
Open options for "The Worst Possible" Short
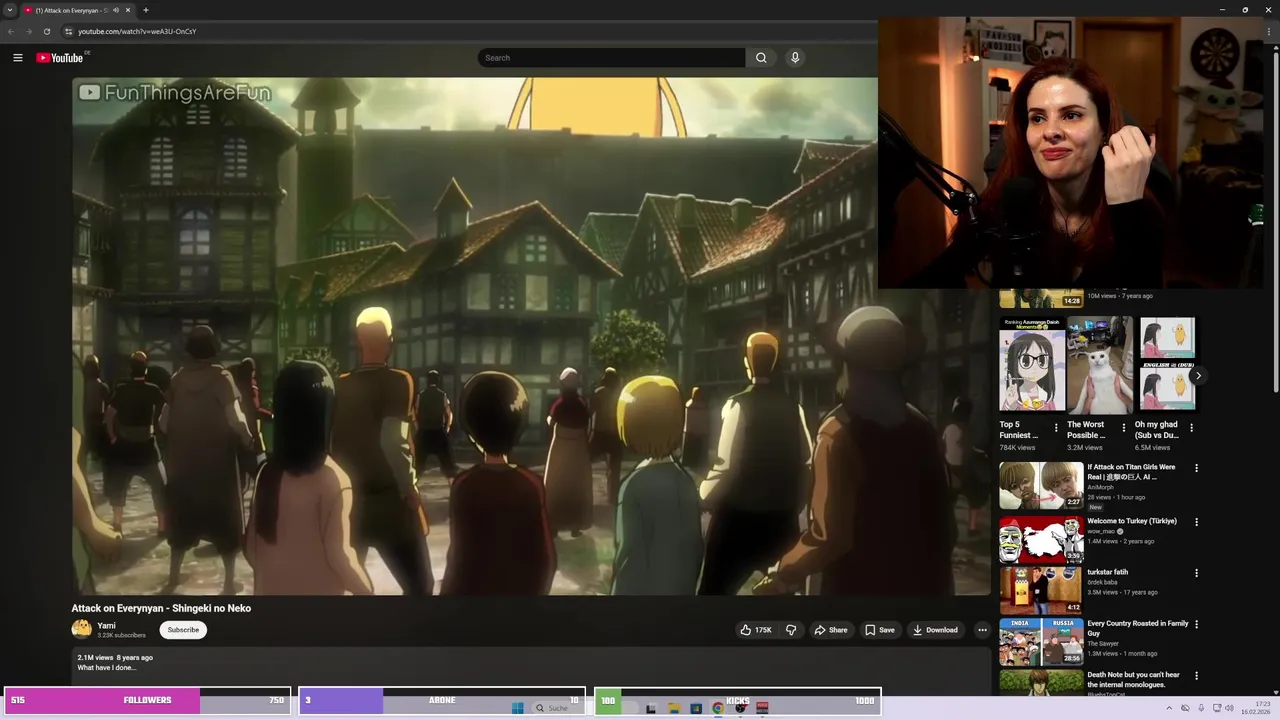pos(1124,428)
